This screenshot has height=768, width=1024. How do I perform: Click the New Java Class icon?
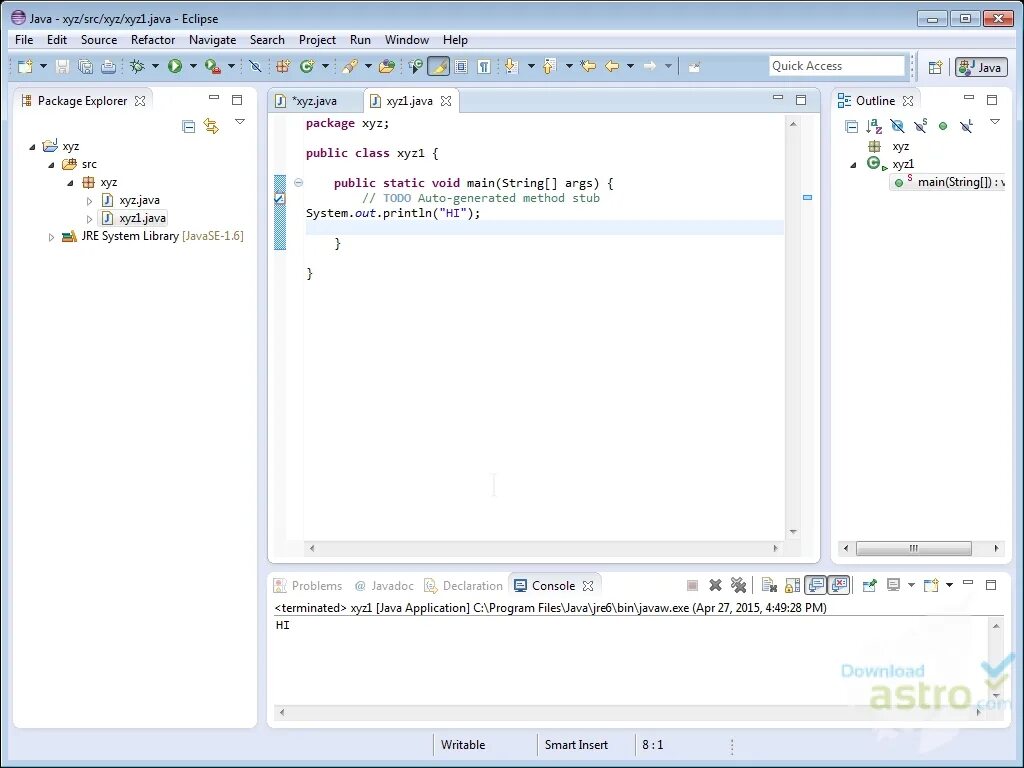pos(307,66)
